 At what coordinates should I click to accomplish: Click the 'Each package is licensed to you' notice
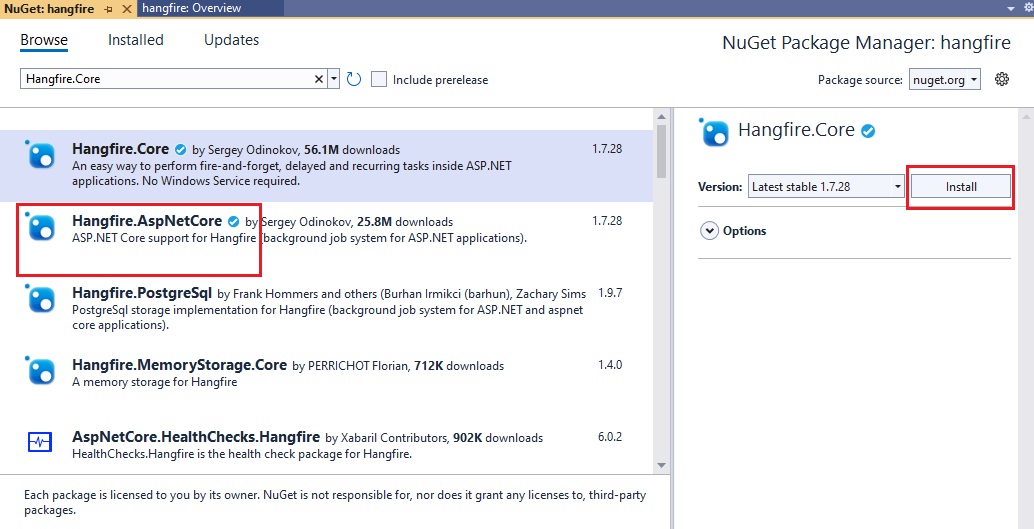(x=335, y=502)
